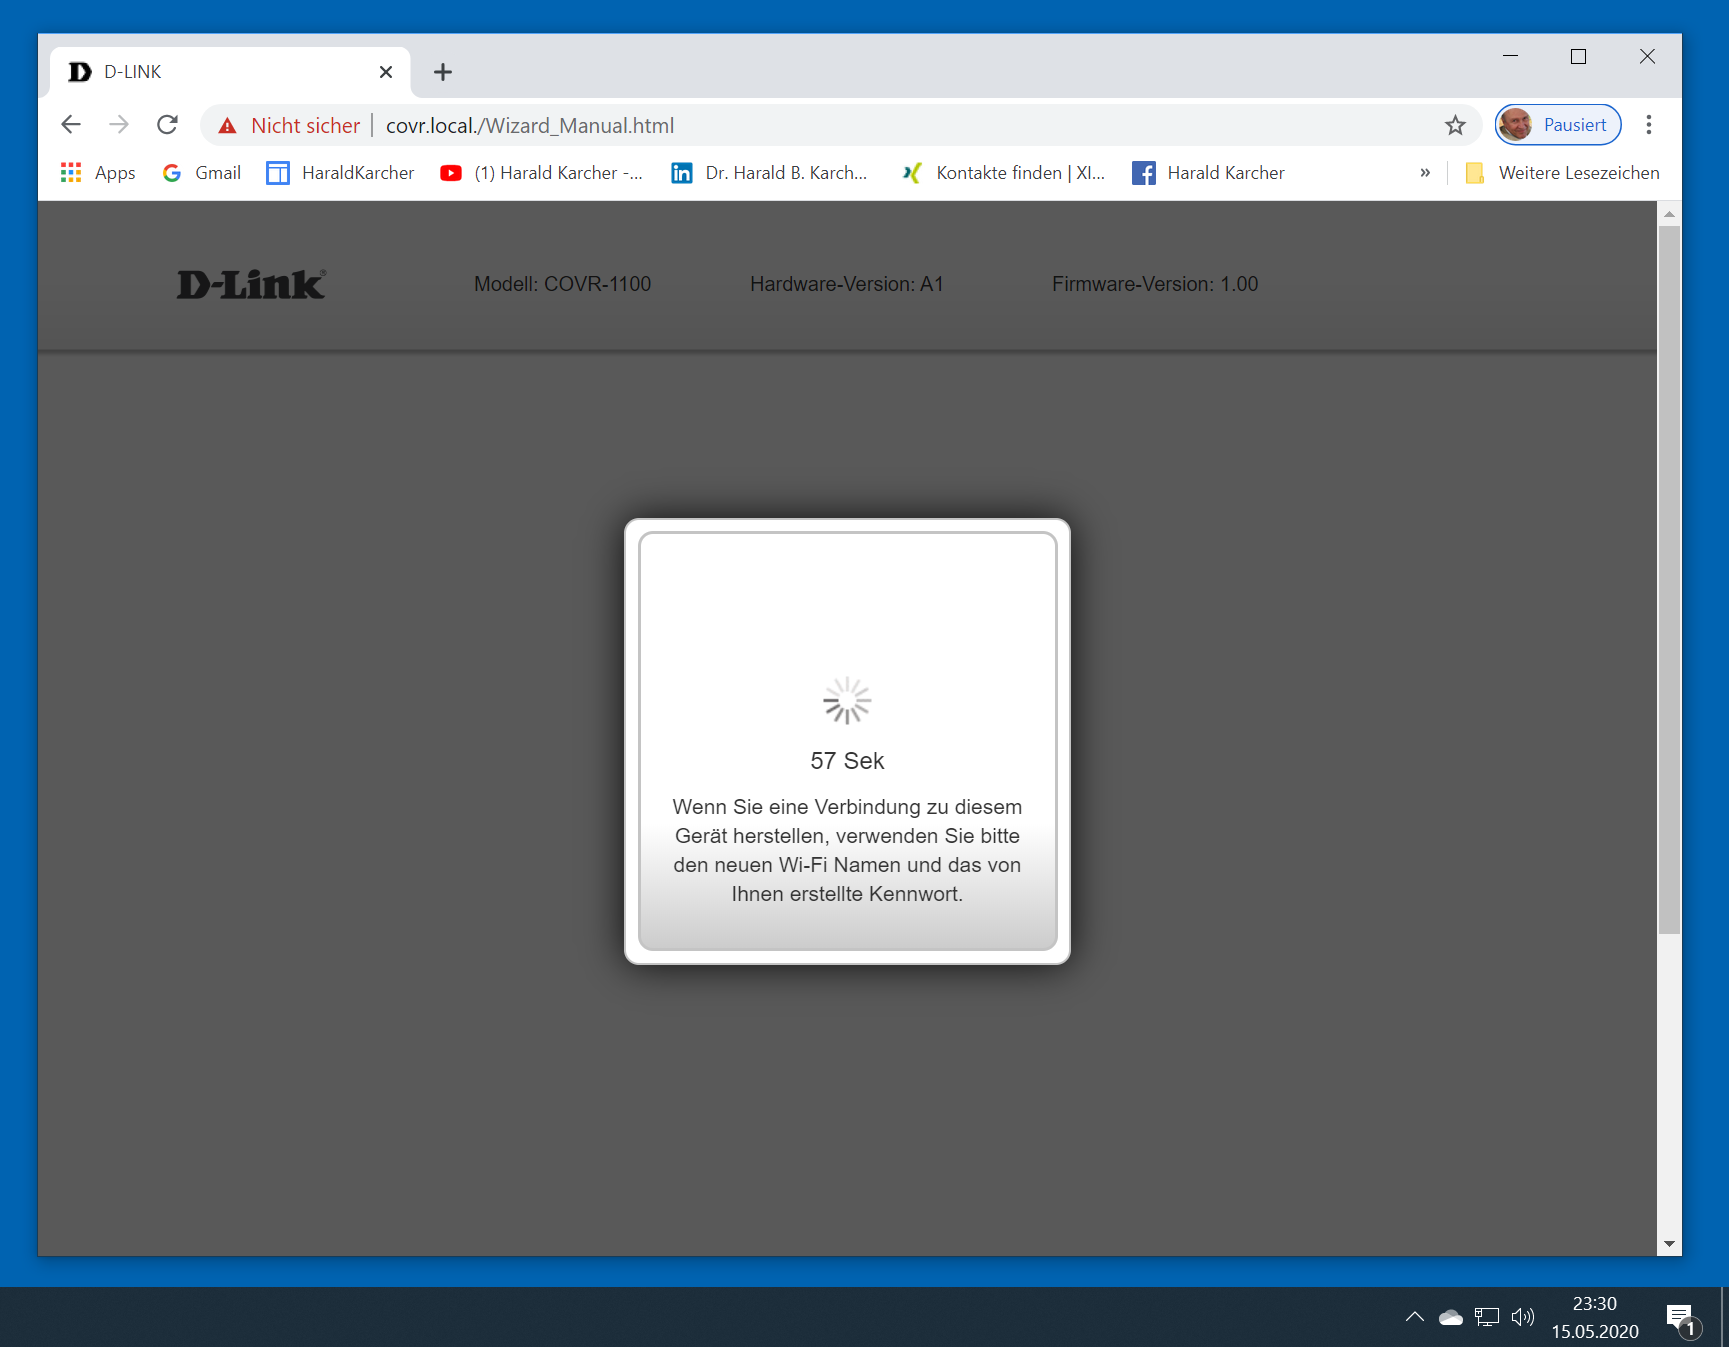Click the 57 Sek countdown text

[x=847, y=761]
